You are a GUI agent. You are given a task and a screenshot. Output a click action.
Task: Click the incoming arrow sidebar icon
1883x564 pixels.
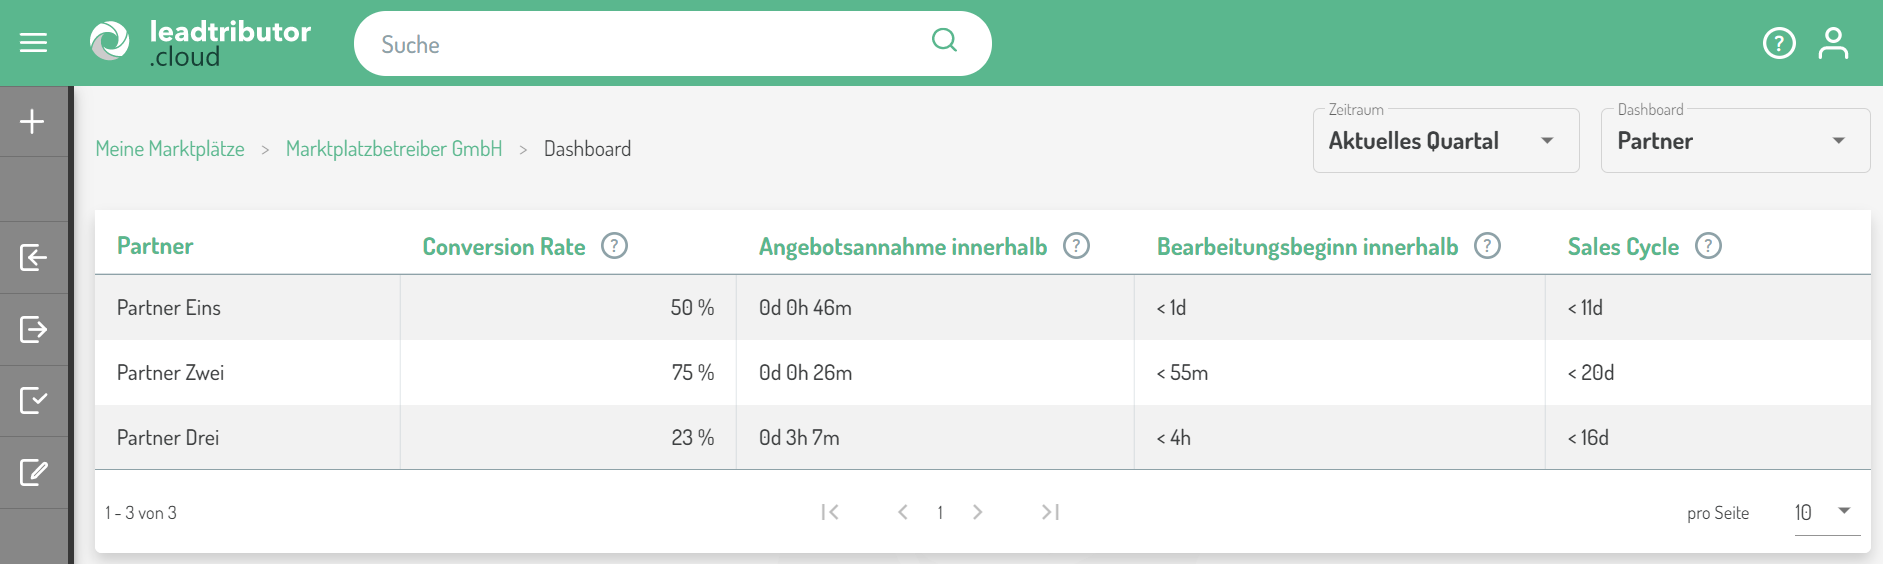33,258
